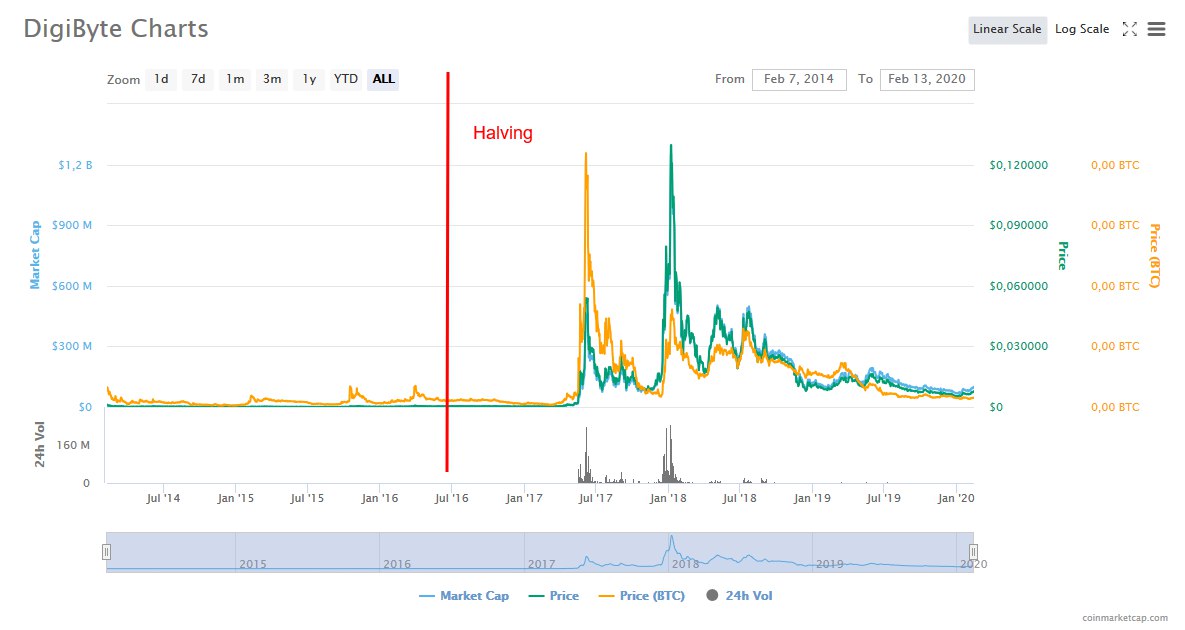The image size is (1185, 630).
Task: Click the Price (BTC) axis title
Action: tap(1154, 255)
